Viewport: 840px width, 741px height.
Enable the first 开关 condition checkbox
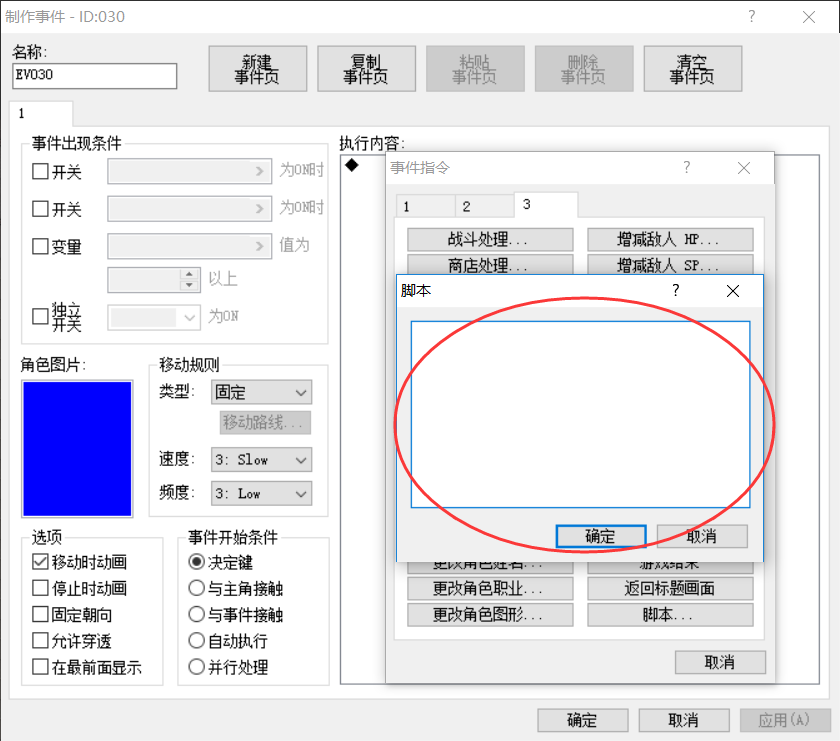tap(40, 171)
